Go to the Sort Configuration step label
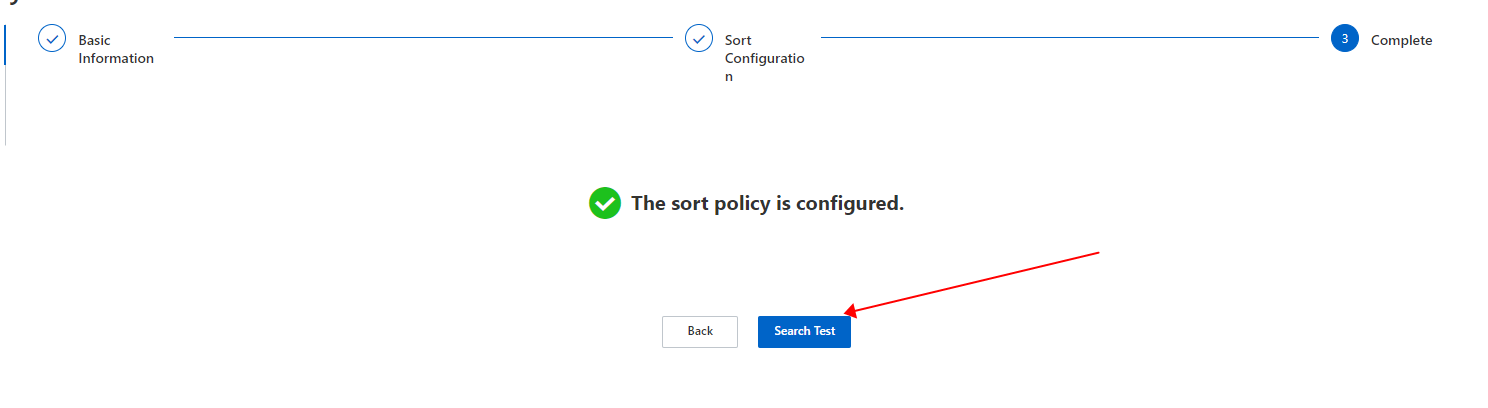The height and width of the screenshot is (408, 1488). 764,58
